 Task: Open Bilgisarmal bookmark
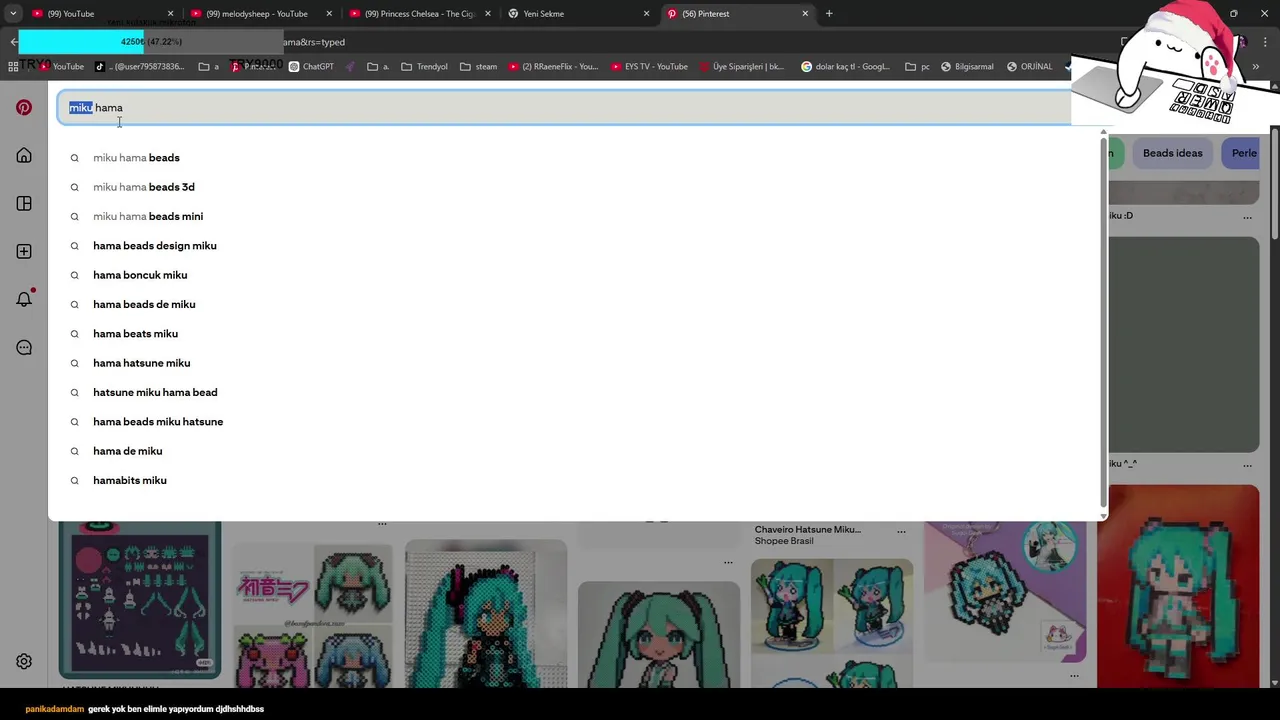tap(967, 66)
